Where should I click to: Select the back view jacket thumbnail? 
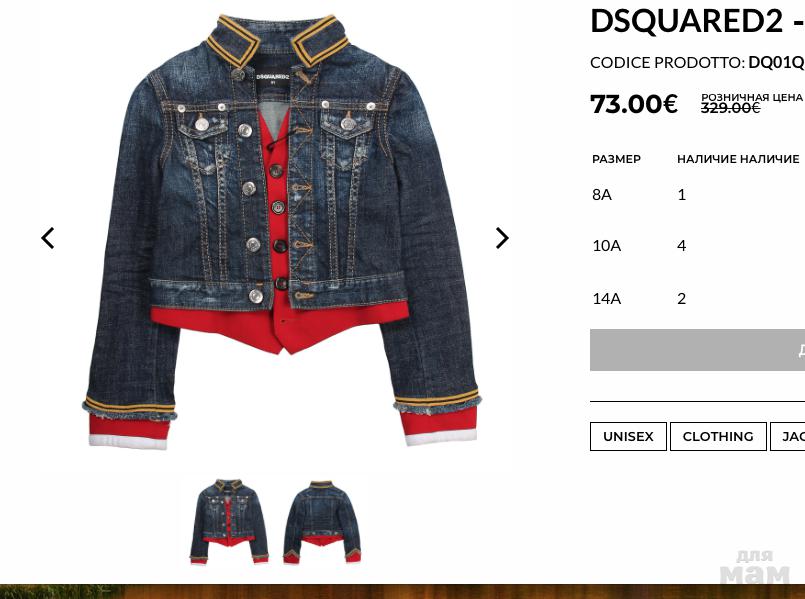pyautogui.click(x=322, y=521)
